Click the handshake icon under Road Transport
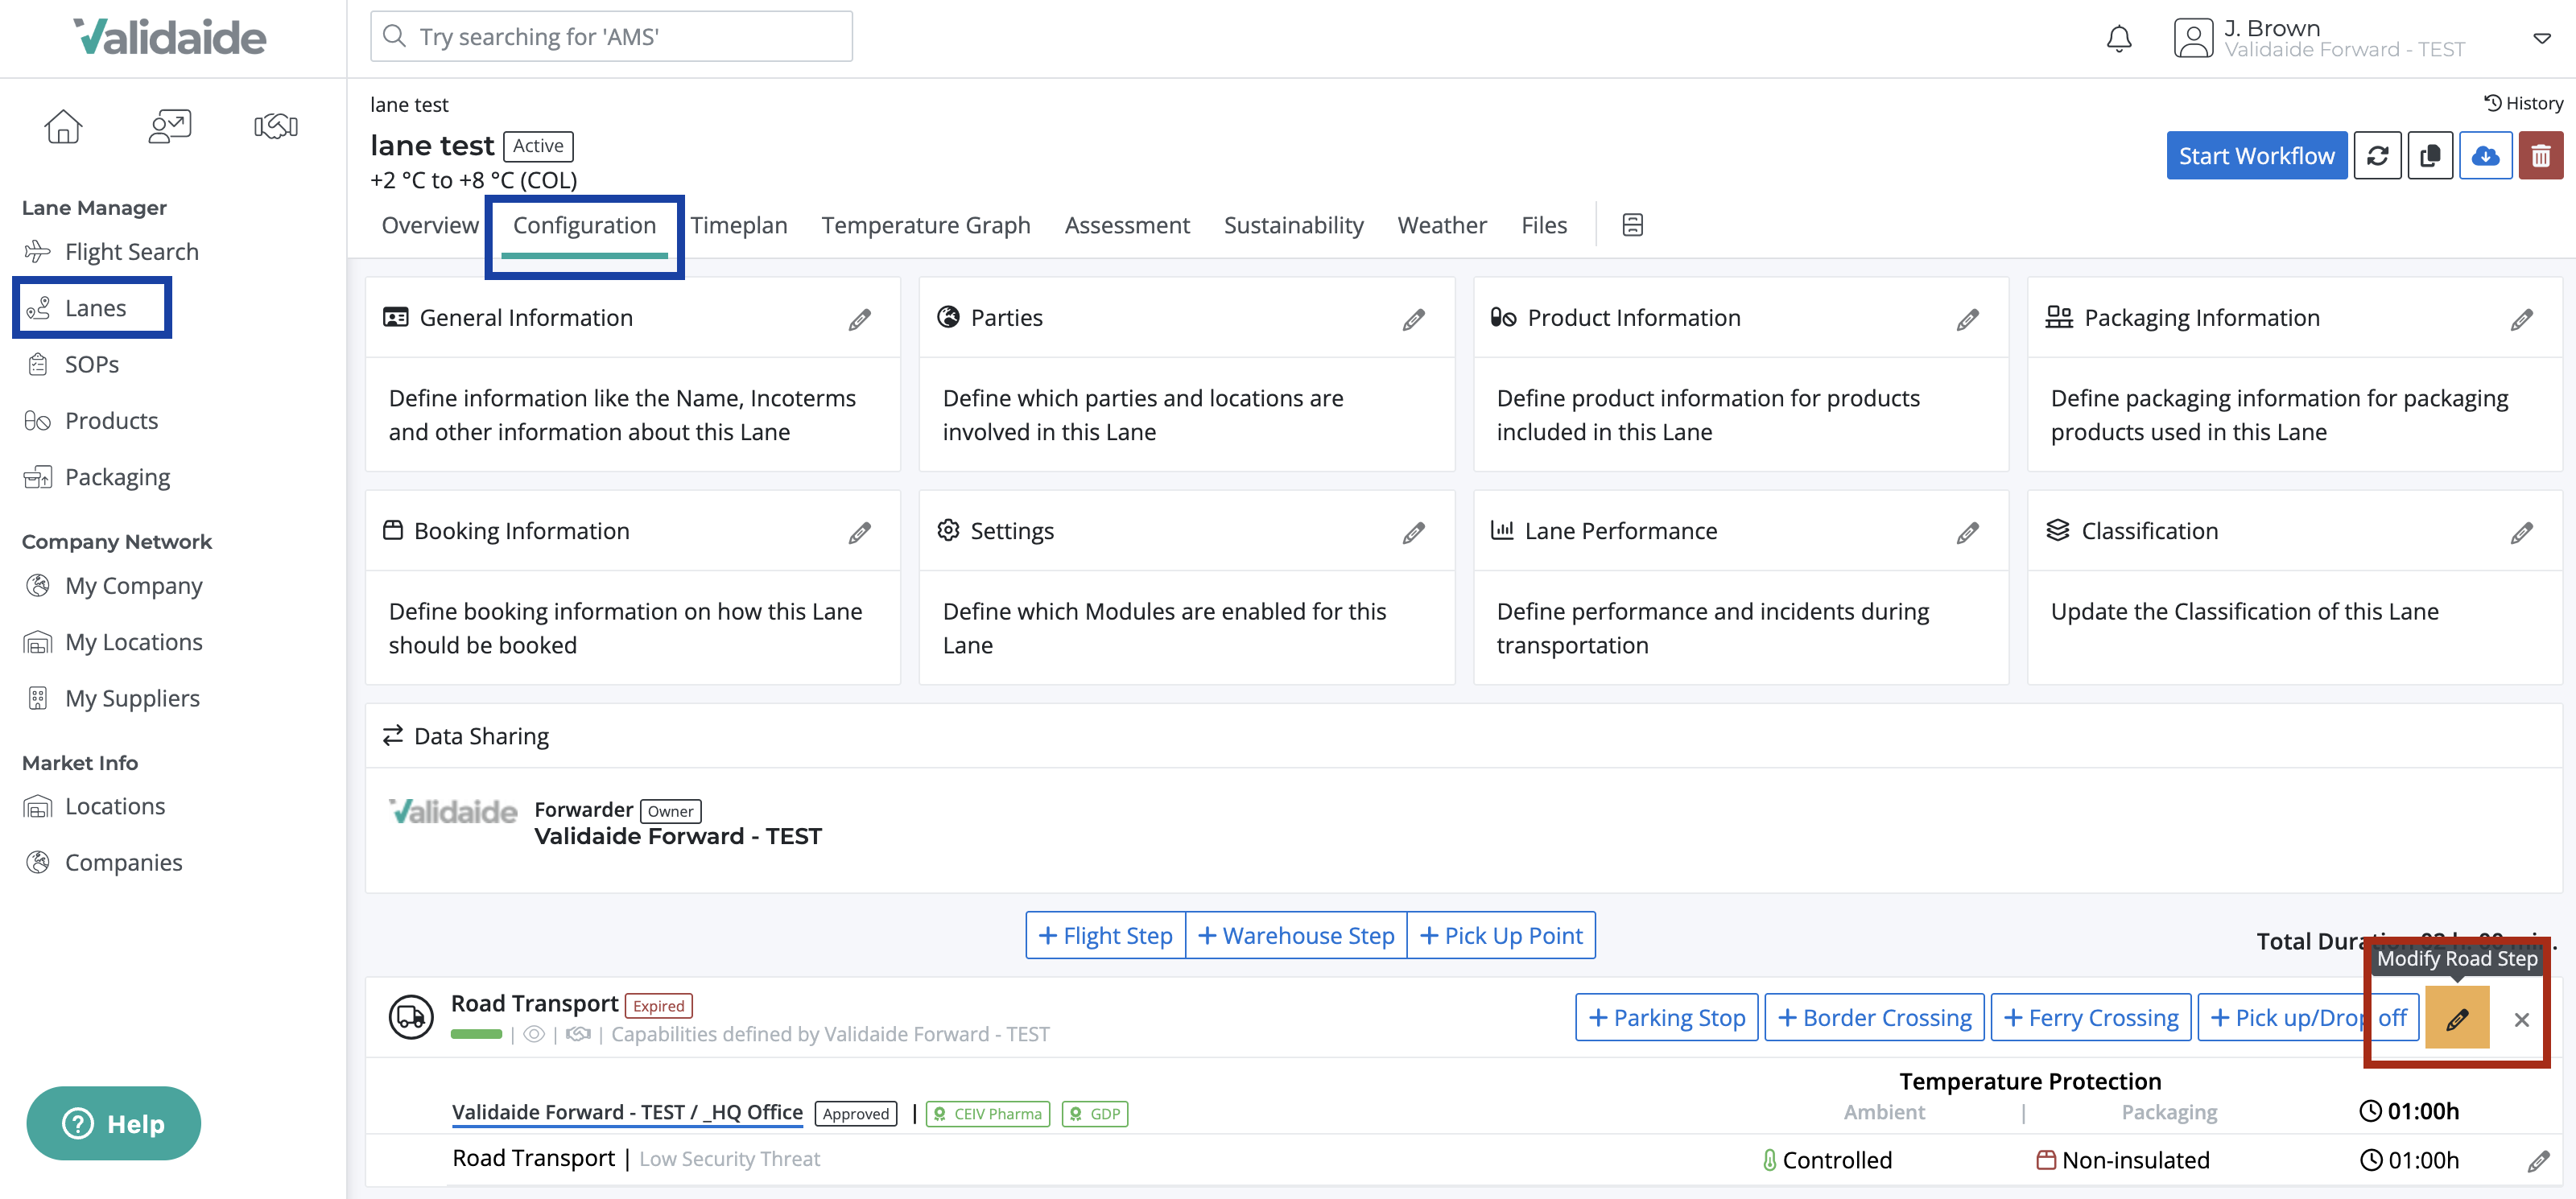2576x1199 pixels. 578,1034
